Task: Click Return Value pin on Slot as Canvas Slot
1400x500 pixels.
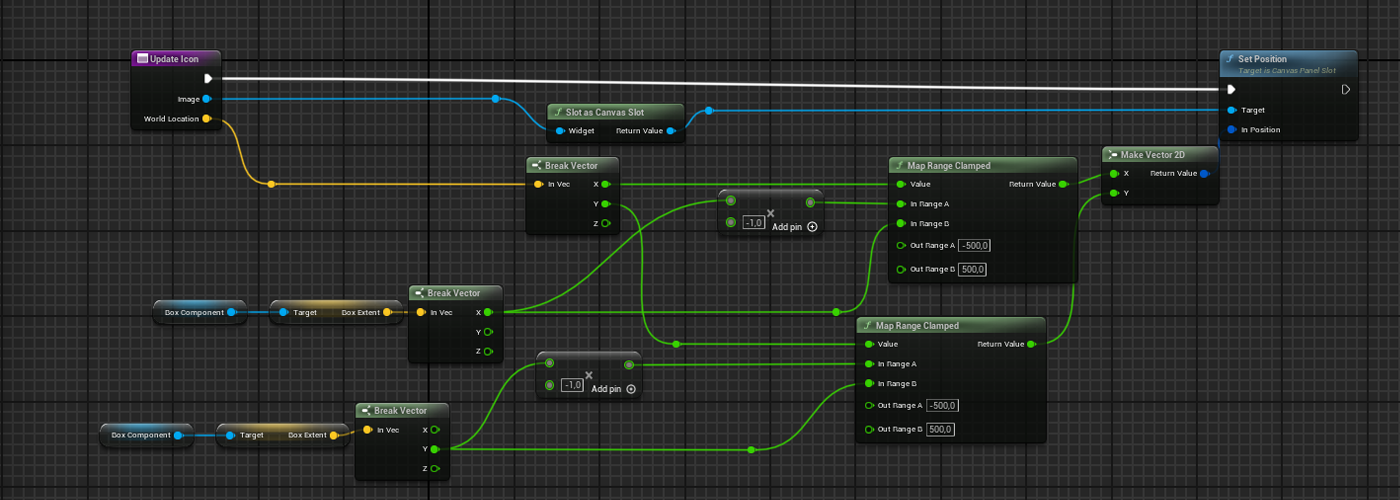Action: pyautogui.click(x=670, y=131)
